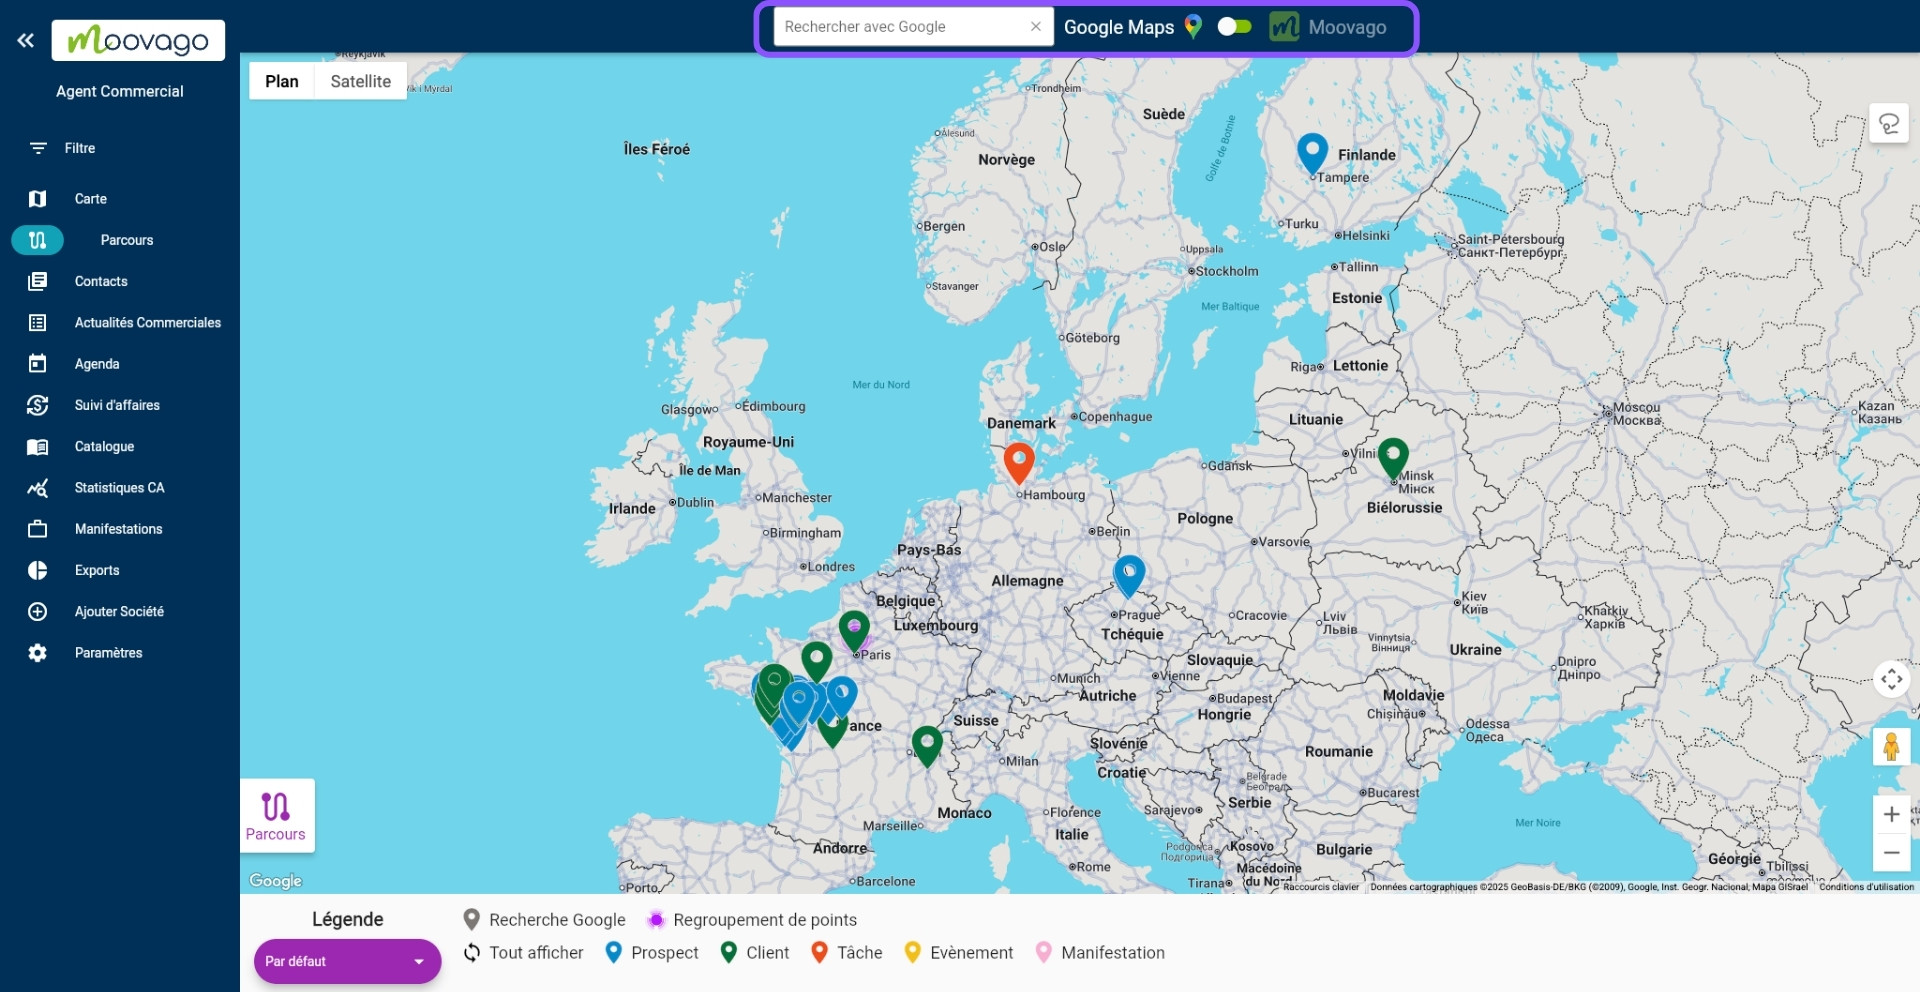The image size is (1920, 992).
Task: Filter map to show only Prospect pins
Action: [651, 952]
